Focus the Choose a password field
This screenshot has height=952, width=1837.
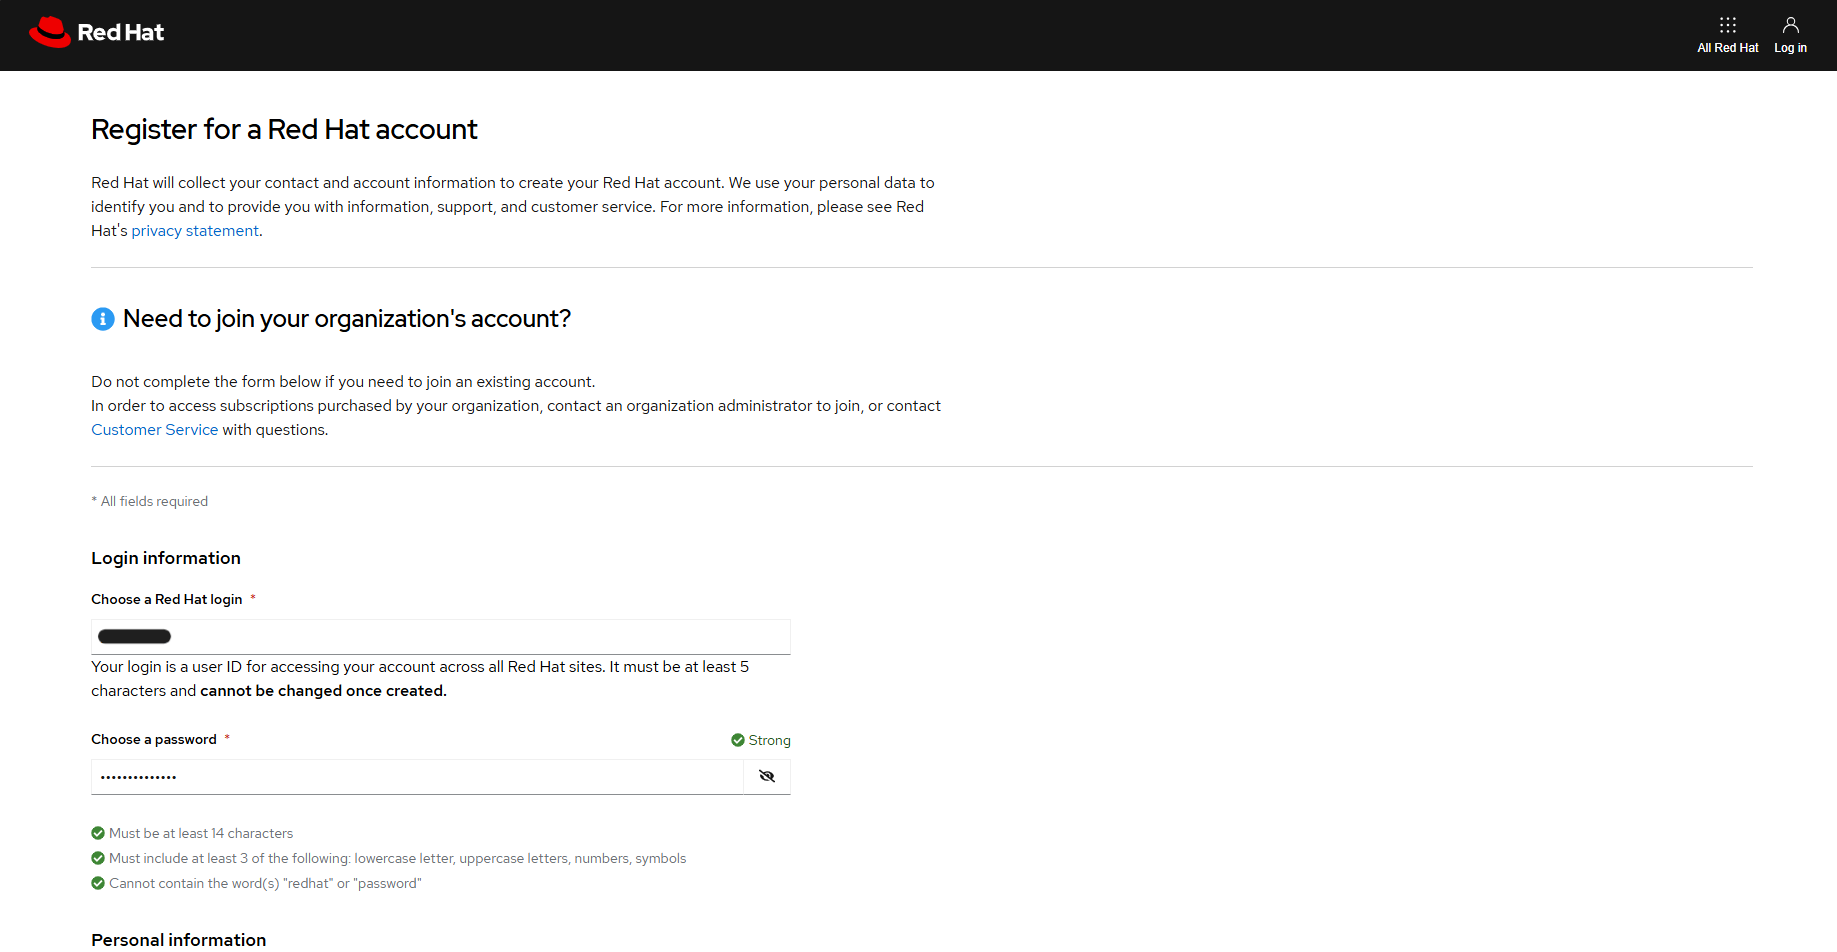pyautogui.click(x=417, y=777)
